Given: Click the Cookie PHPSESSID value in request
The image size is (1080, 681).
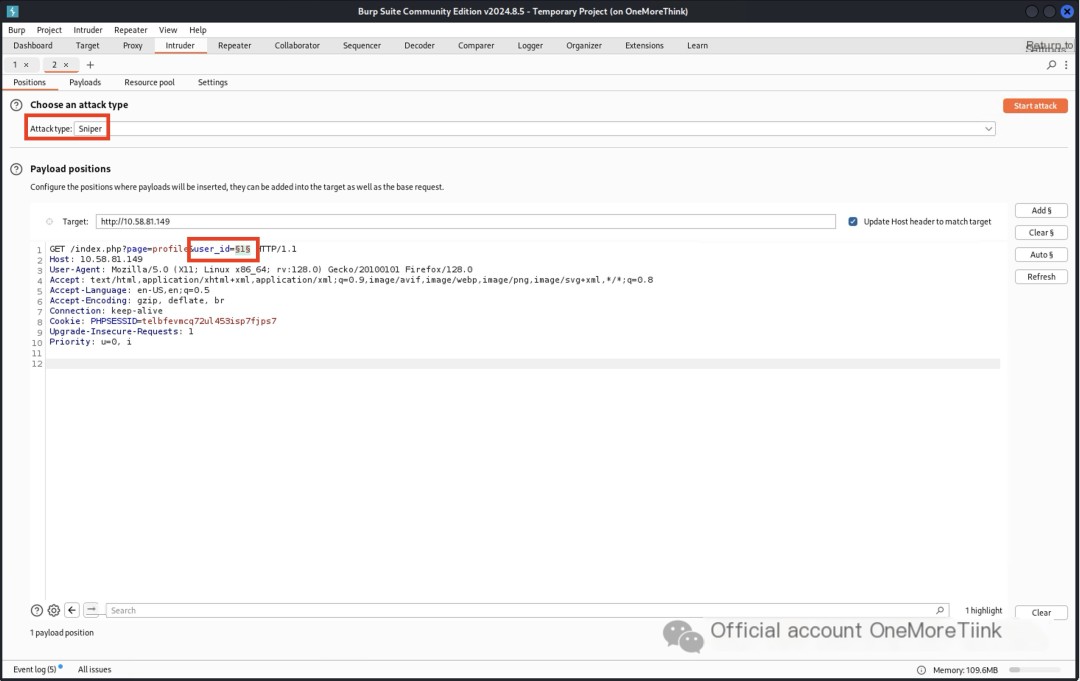Looking at the screenshot, I should pyautogui.click(x=209, y=321).
